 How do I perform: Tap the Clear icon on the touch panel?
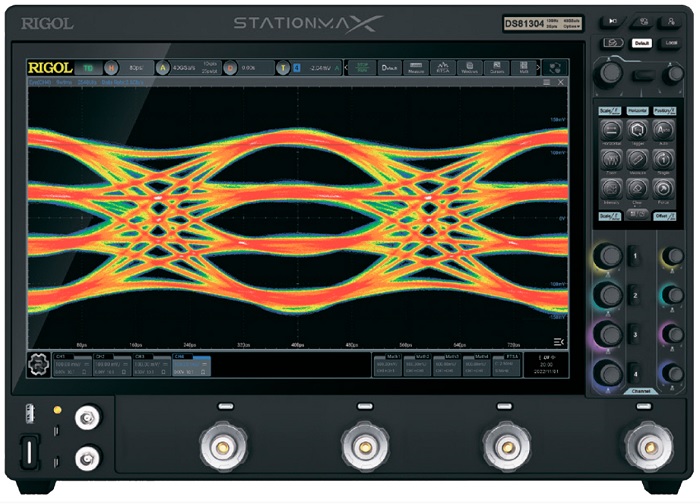pos(636,187)
